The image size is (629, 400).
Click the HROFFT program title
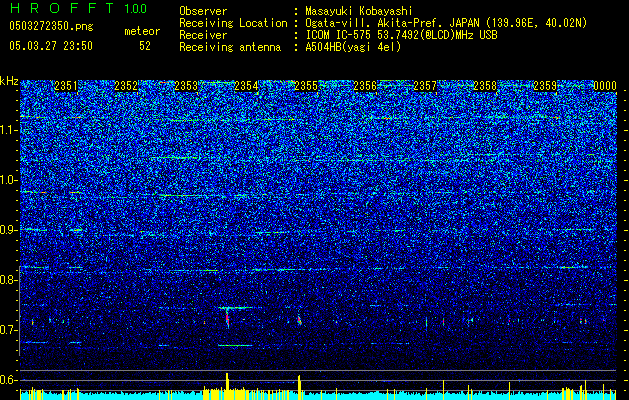click(62, 8)
